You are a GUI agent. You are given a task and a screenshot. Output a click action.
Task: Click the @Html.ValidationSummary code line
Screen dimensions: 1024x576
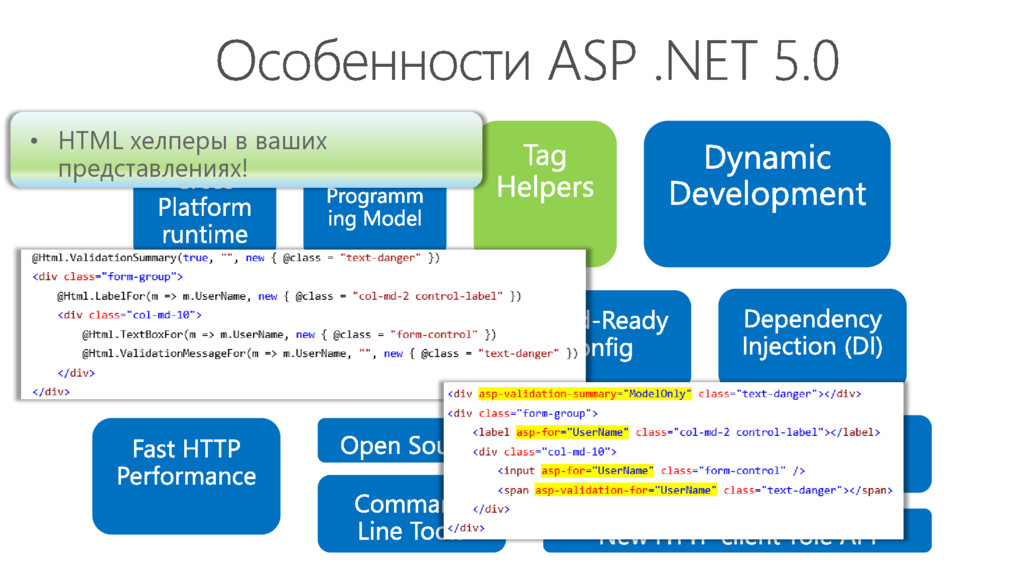point(236,258)
